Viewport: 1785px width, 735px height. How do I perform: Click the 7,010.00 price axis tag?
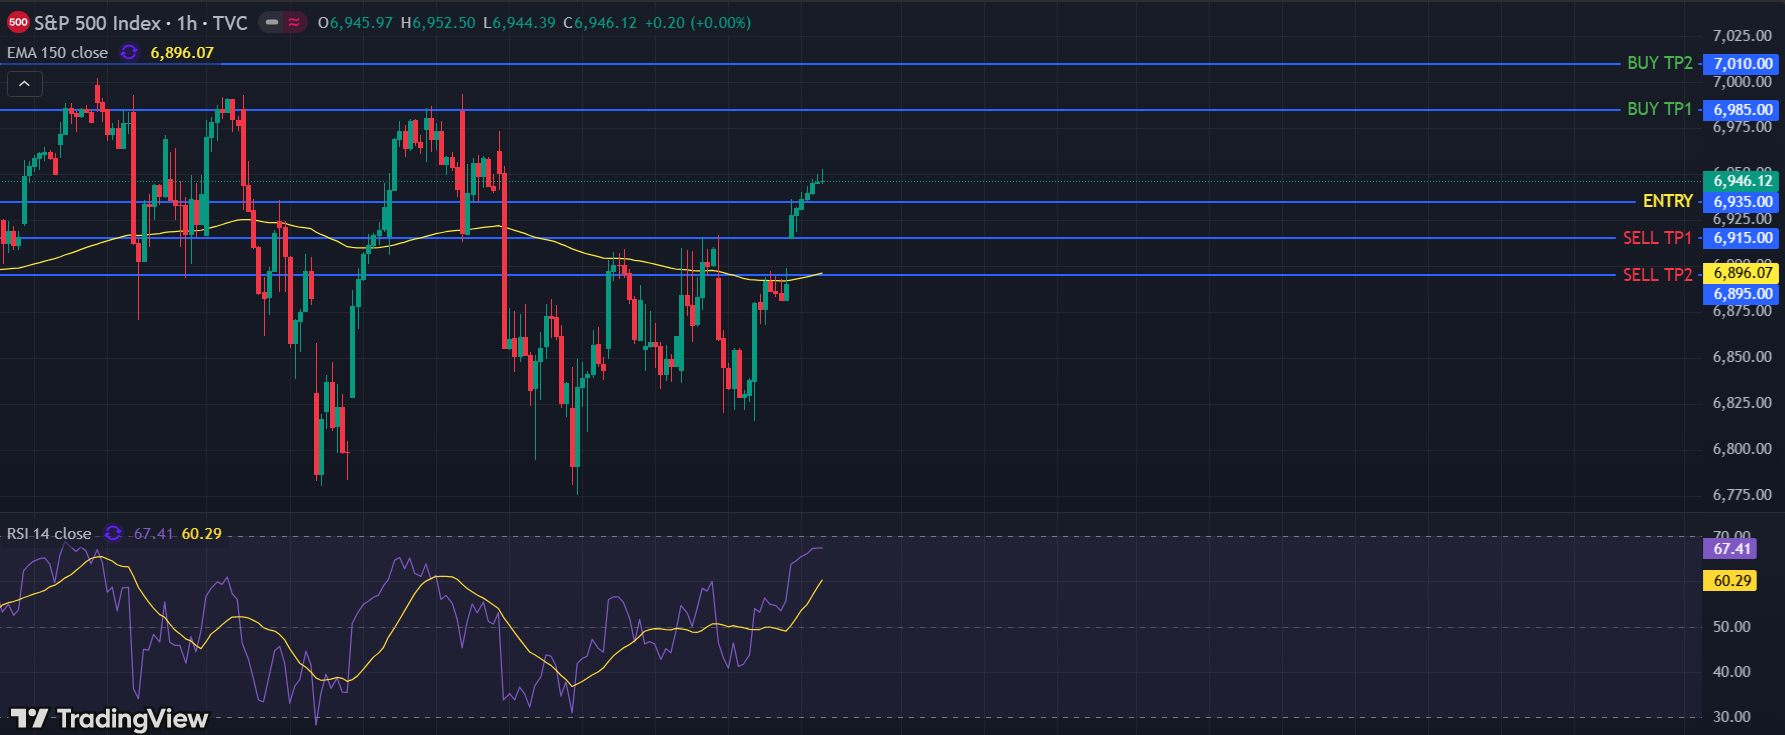1742,64
